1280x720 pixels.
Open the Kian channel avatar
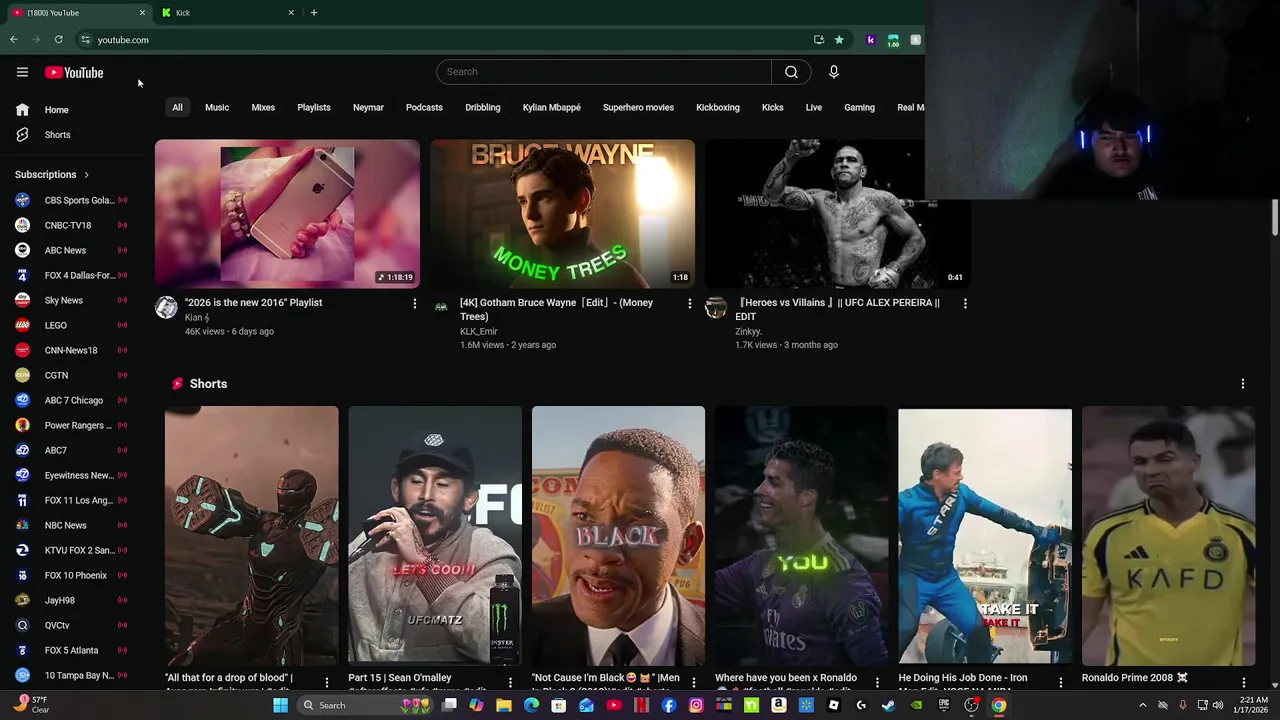pos(166,308)
